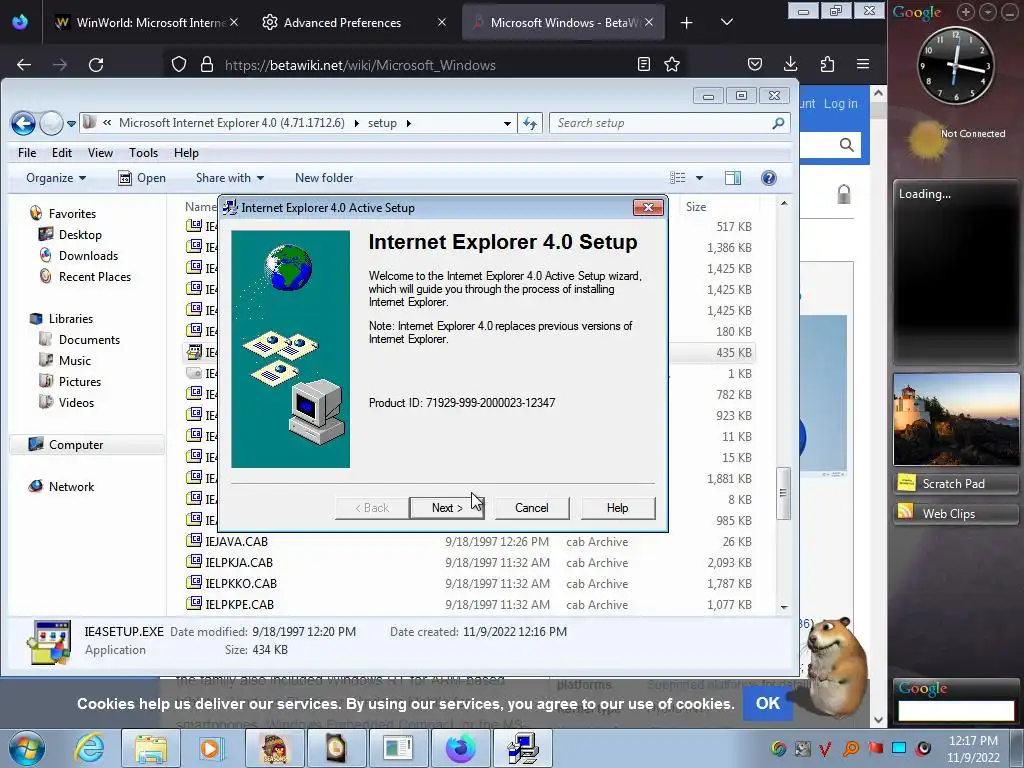Image resolution: width=1024 pixels, height=768 pixels.
Task: Click Log in link on betawiki
Action: [840, 104]
